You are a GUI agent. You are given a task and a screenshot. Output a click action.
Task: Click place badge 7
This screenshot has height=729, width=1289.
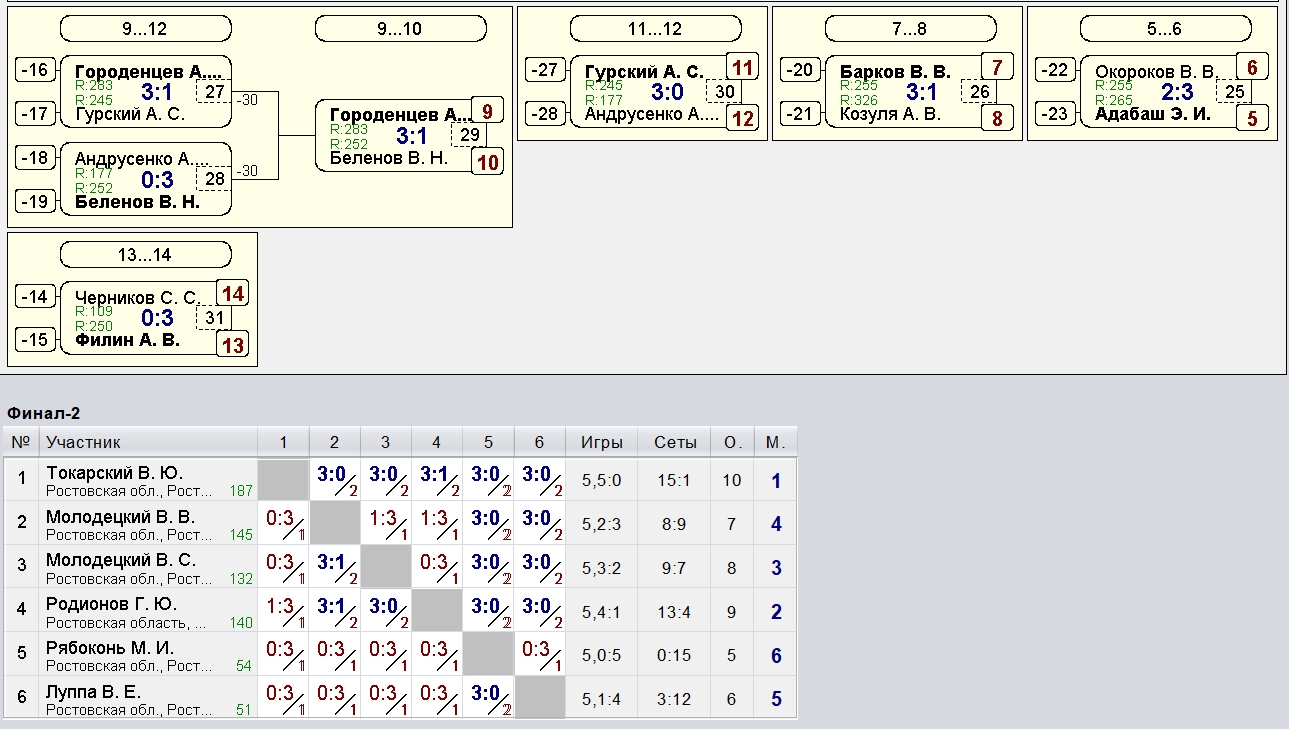coord(997,68)
